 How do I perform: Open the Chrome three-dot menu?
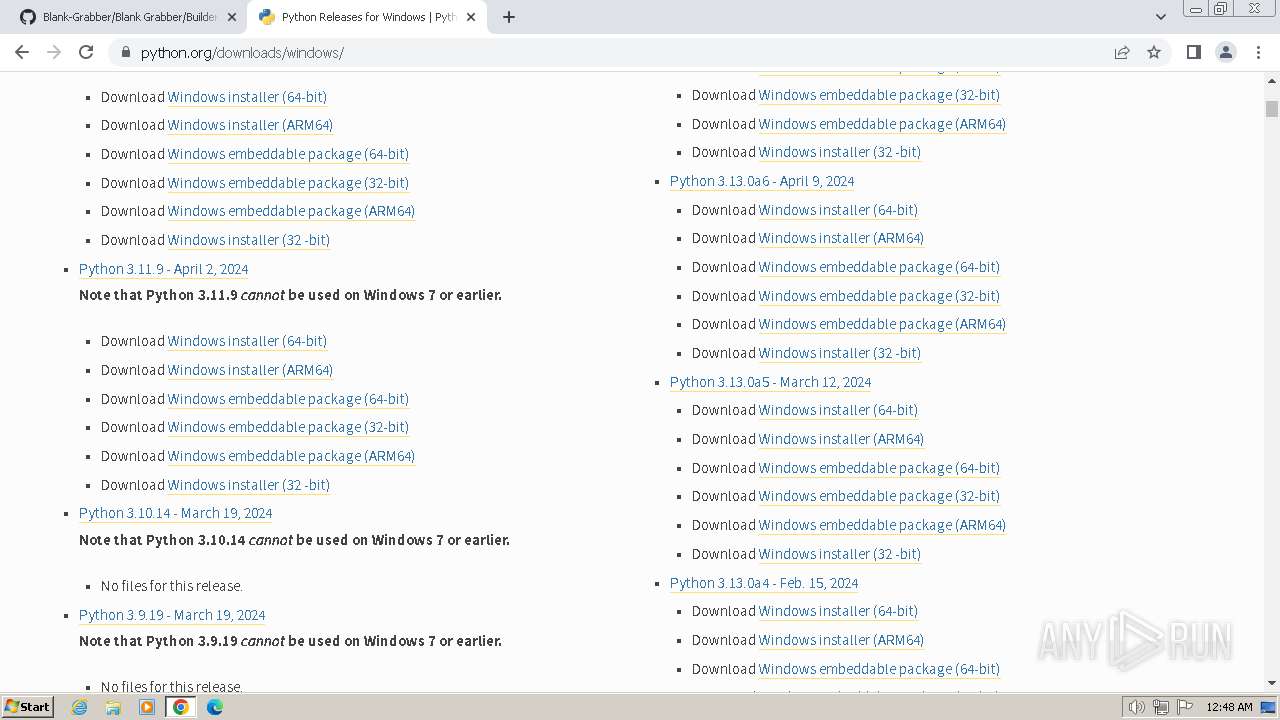[x=1258, y=52]
